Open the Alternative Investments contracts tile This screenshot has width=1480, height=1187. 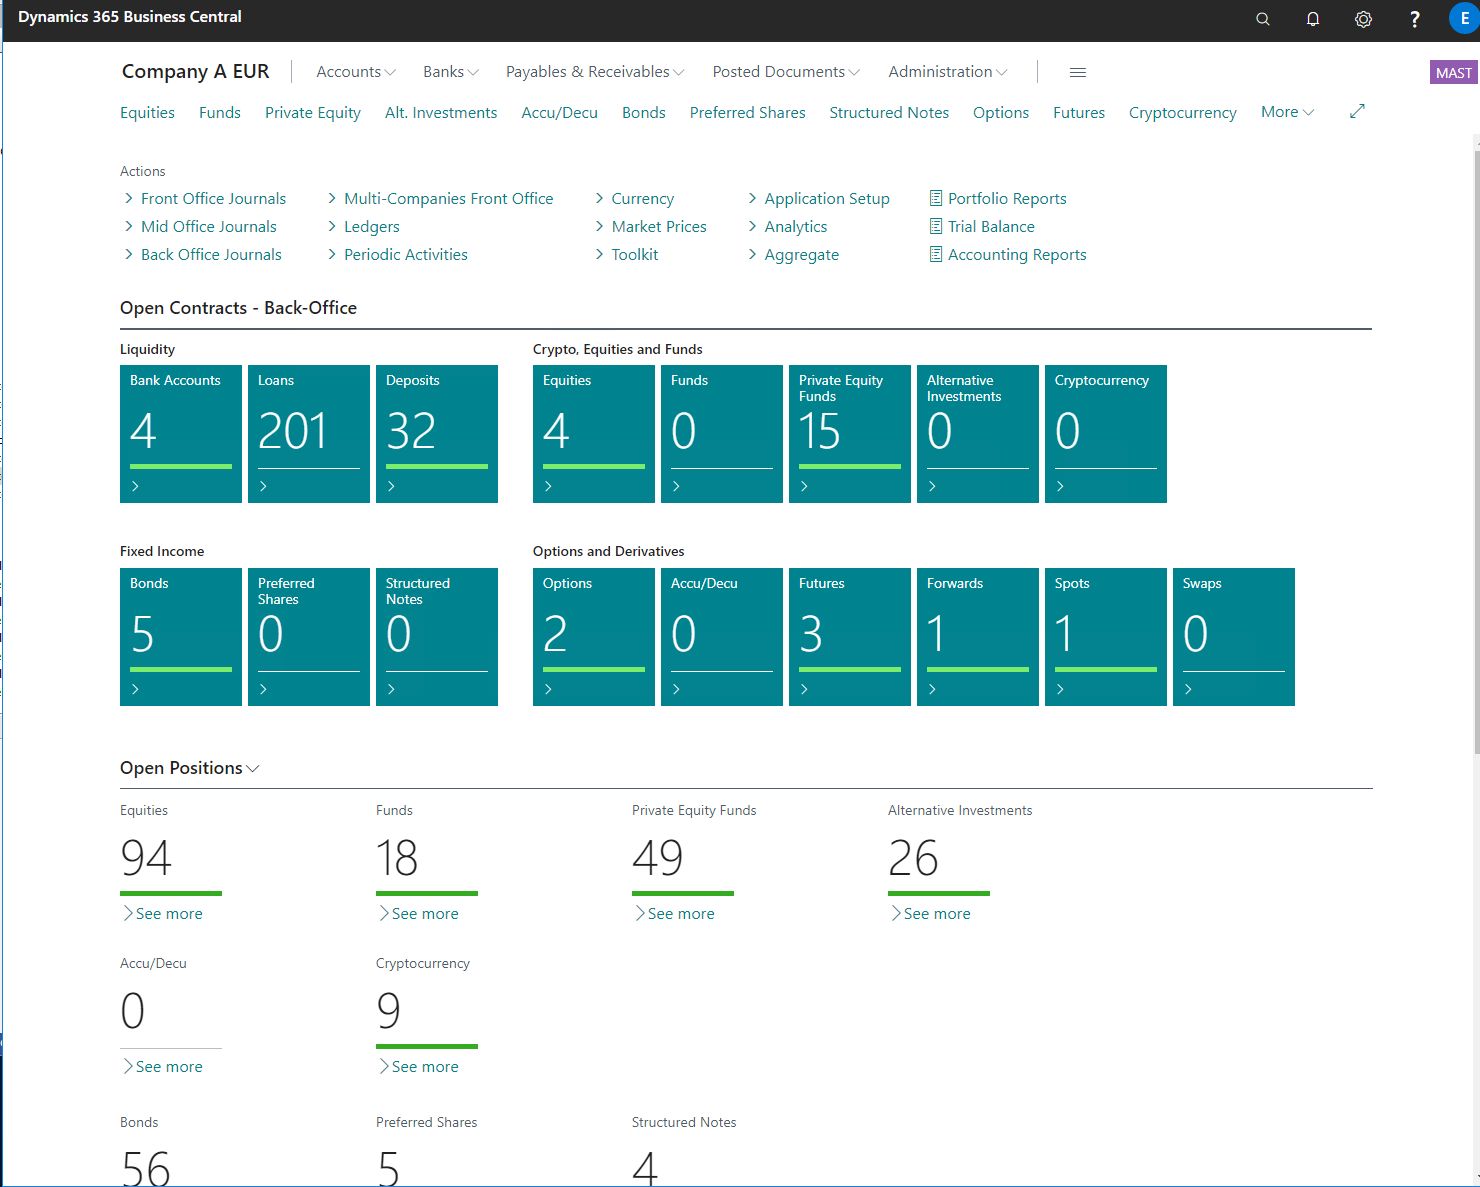(978, 434)
